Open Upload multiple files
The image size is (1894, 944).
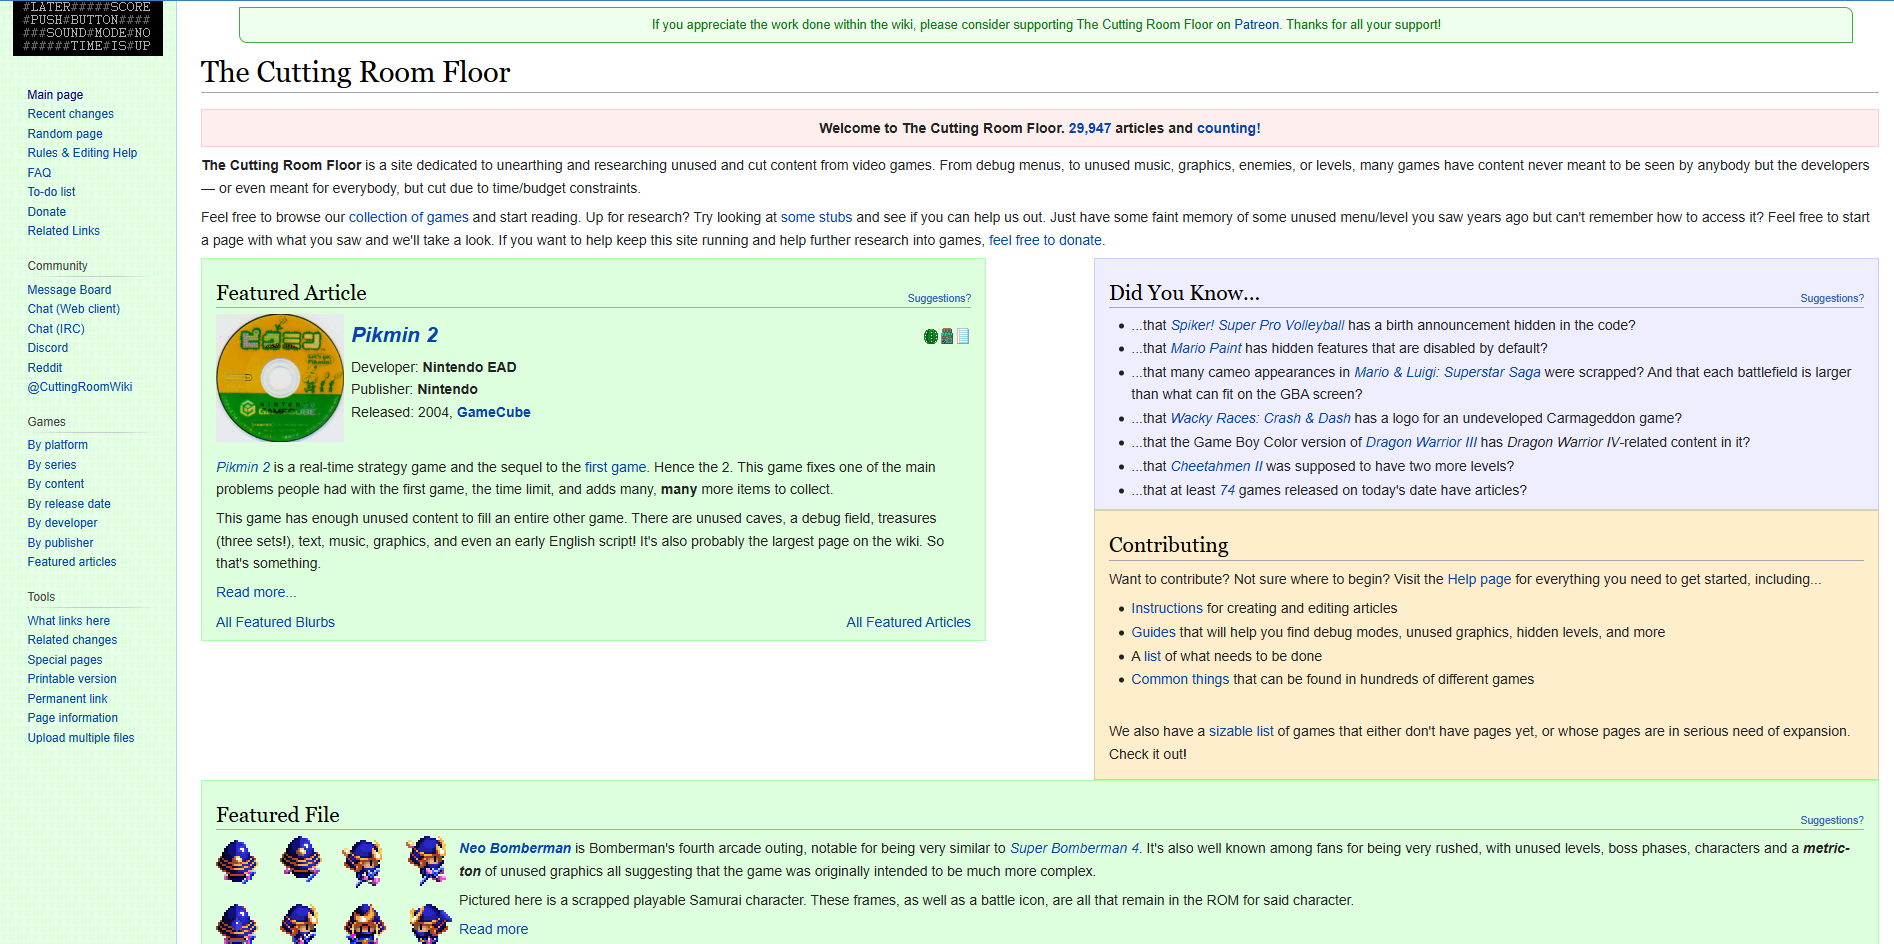tap(81, 738)
